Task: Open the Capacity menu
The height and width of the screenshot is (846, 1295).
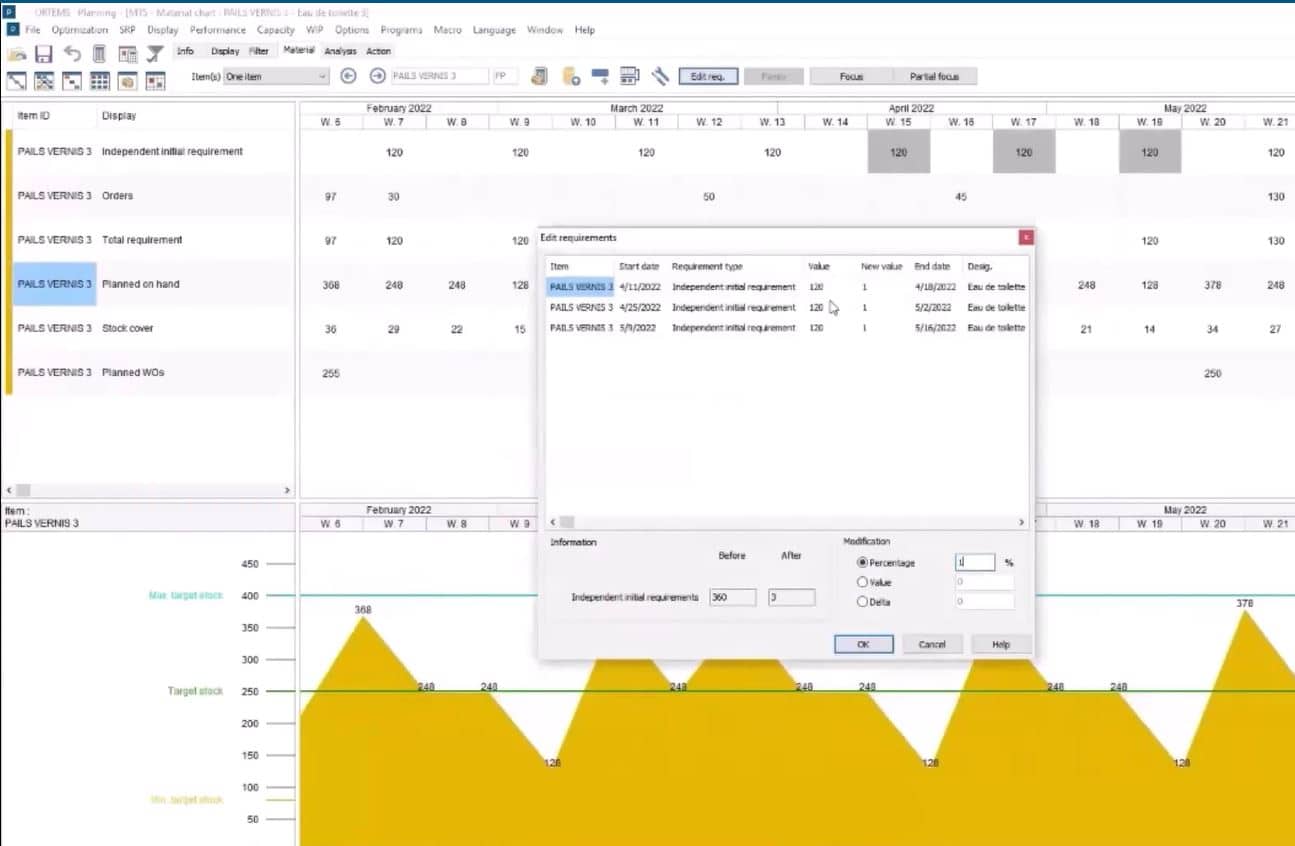Action: [276, 30]
